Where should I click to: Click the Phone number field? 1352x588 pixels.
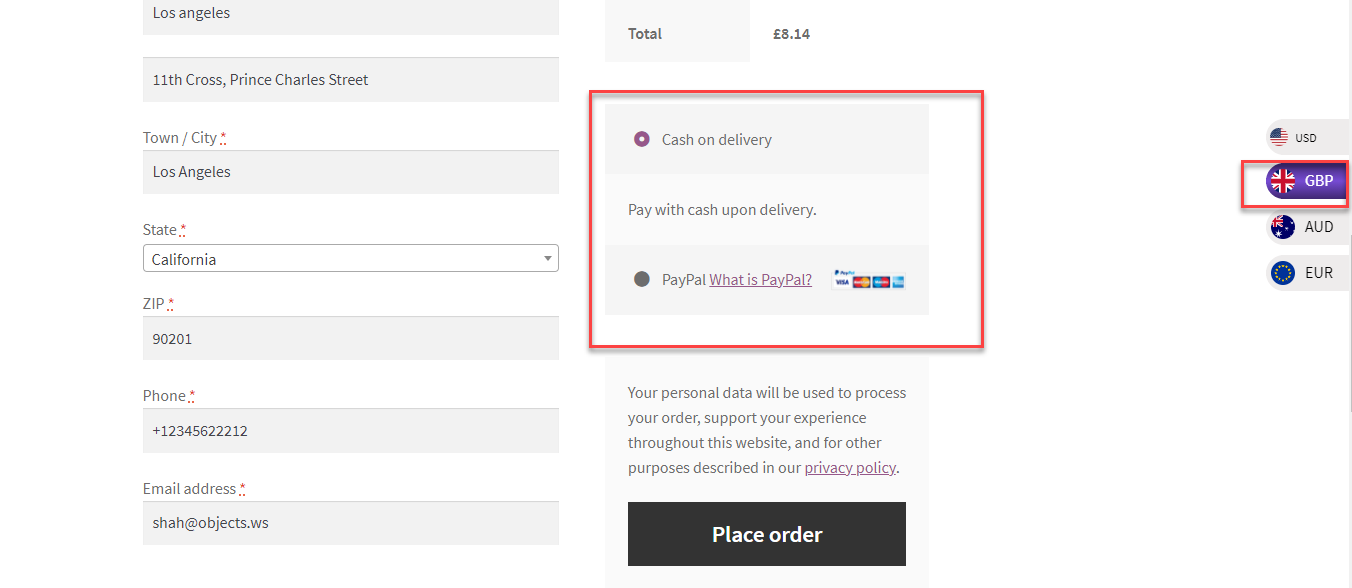(x=350, y=431)
